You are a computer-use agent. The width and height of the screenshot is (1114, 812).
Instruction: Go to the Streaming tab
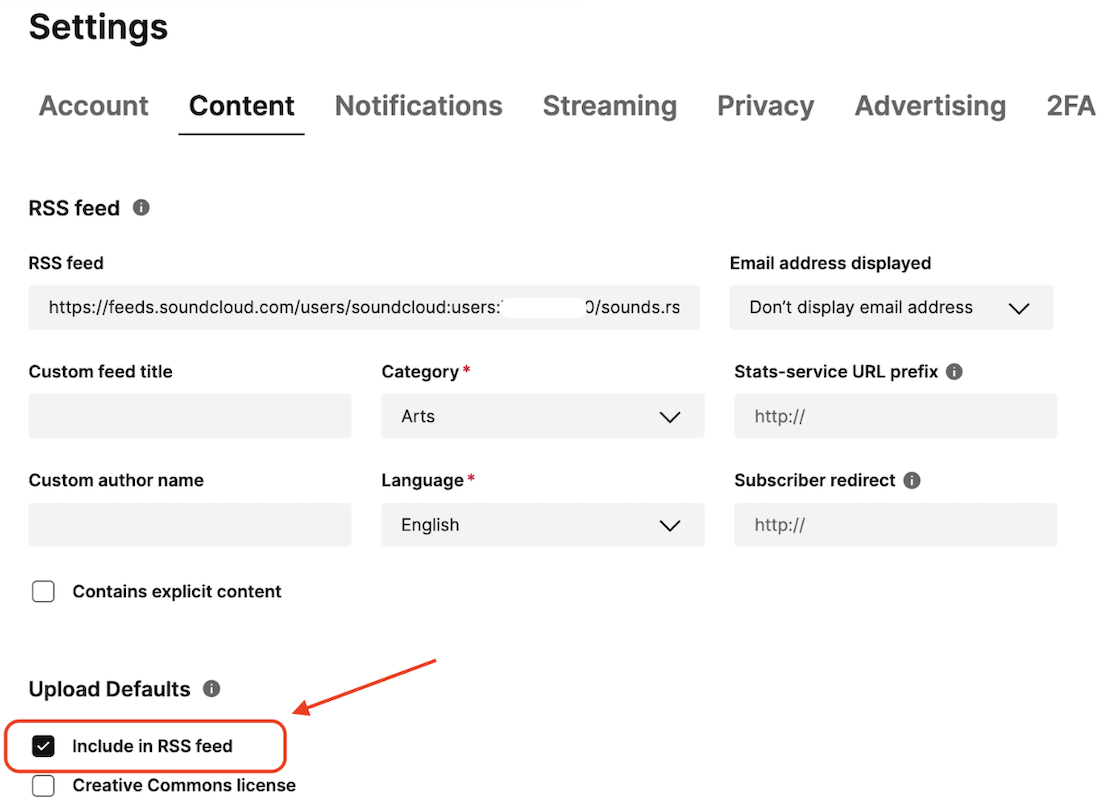tap(609, 106)
